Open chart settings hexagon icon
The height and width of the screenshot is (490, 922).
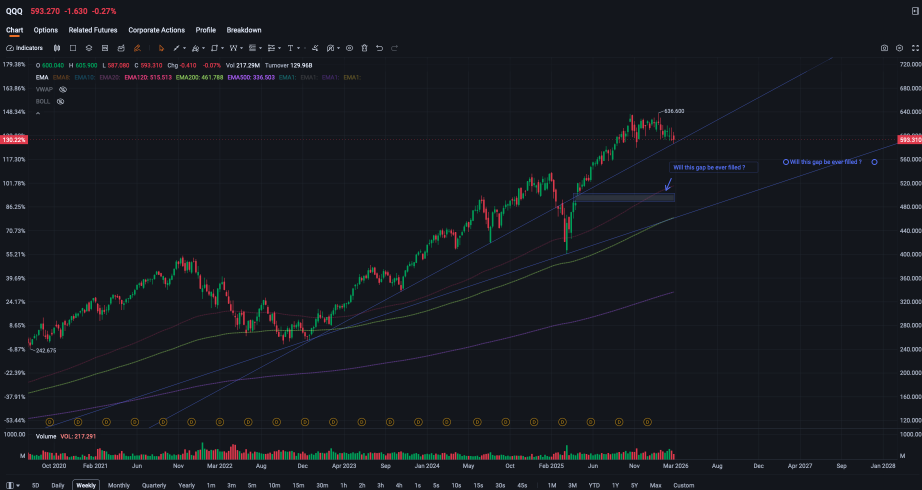tap(899, 48)
